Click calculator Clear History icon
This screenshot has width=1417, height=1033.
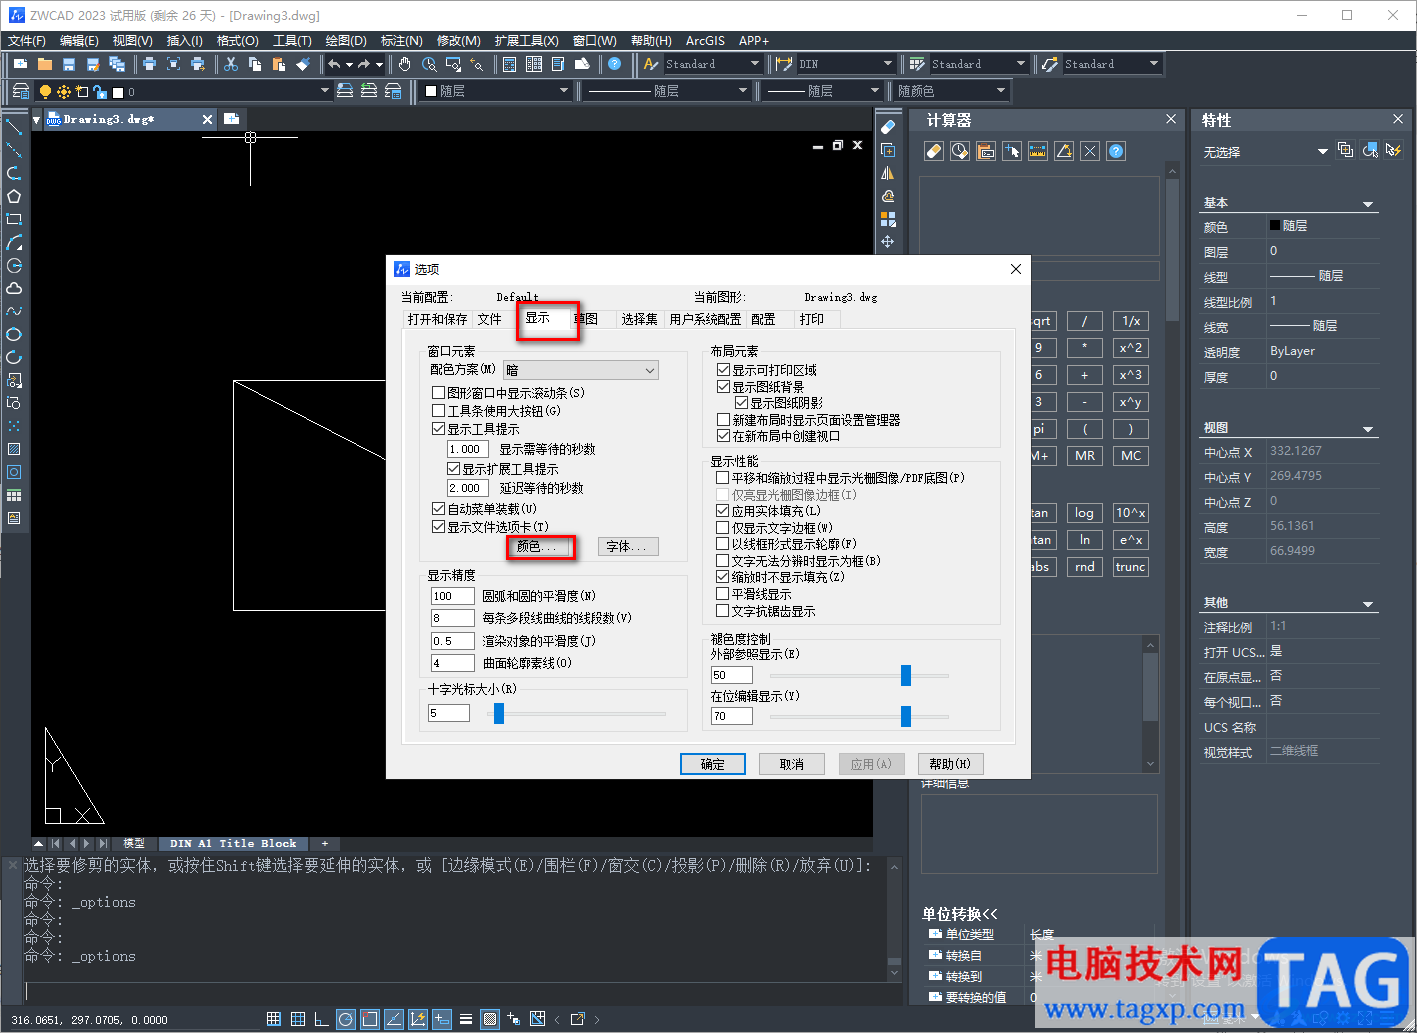(x=960, y=151)
